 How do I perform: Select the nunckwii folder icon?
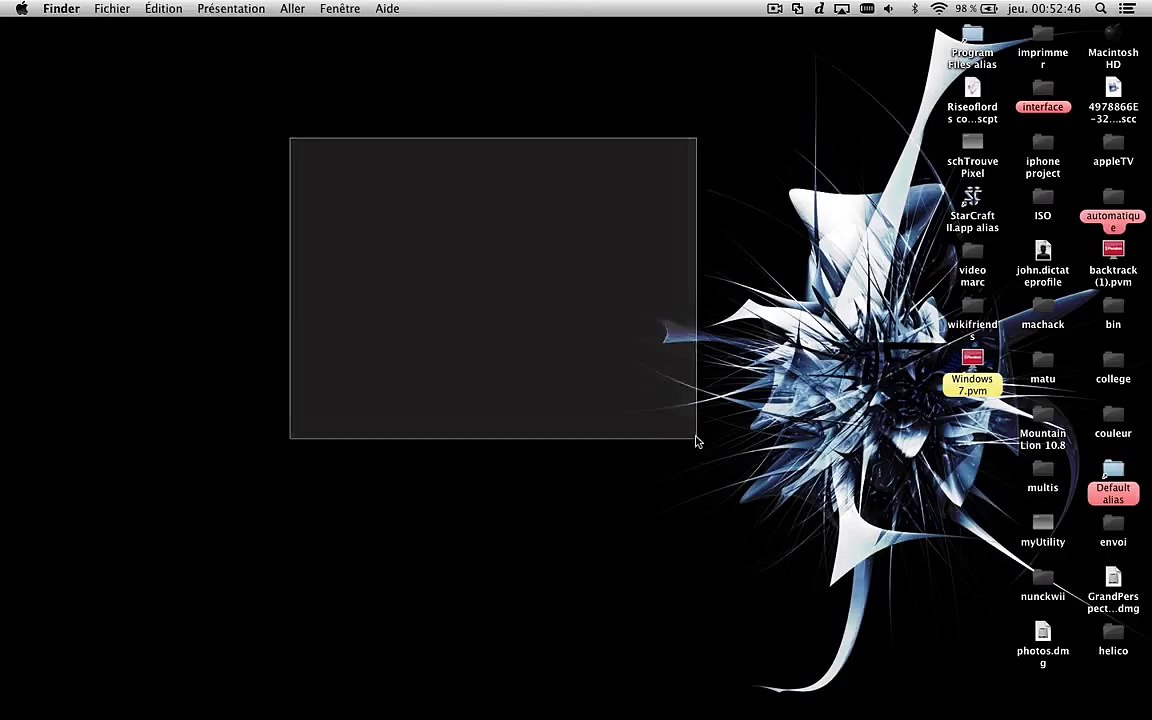coord(1043,577)
